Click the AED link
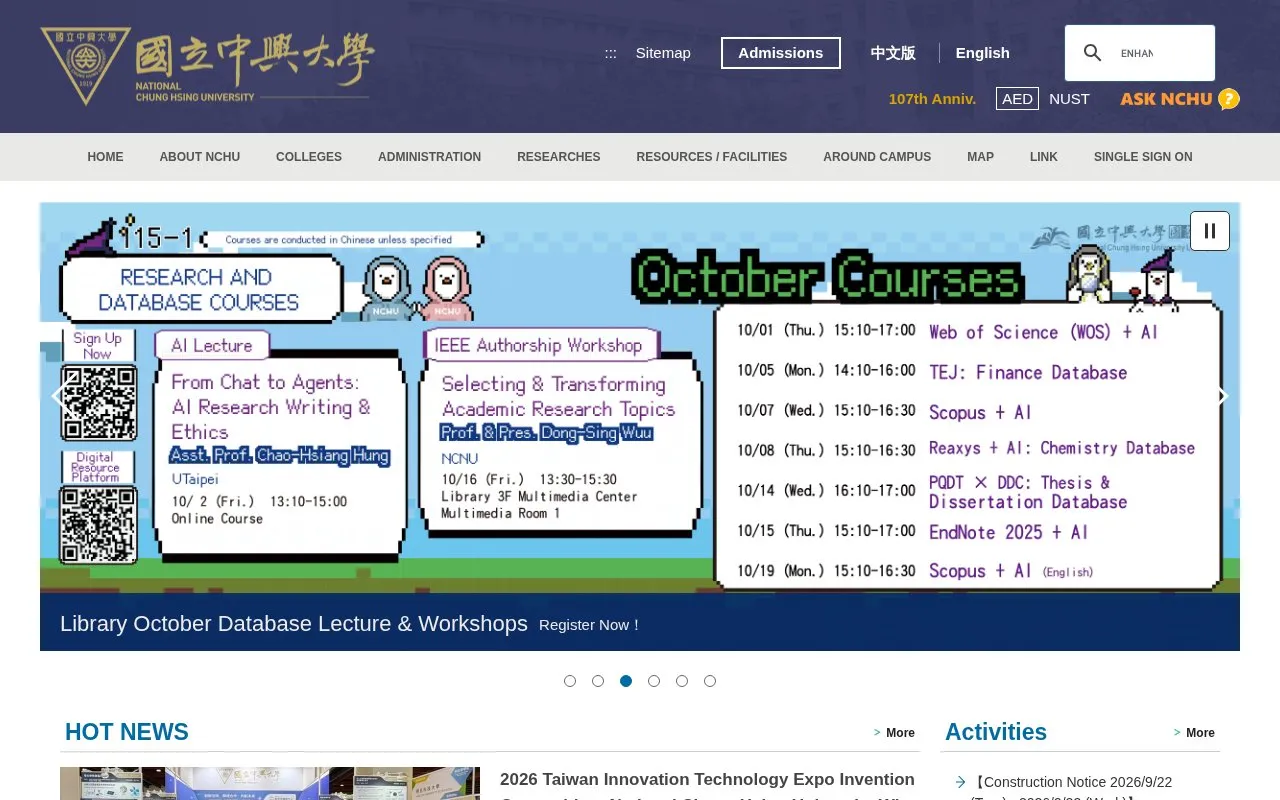Image resolution: width=1280 pixels, height=800 pixels. point(1017,99)
